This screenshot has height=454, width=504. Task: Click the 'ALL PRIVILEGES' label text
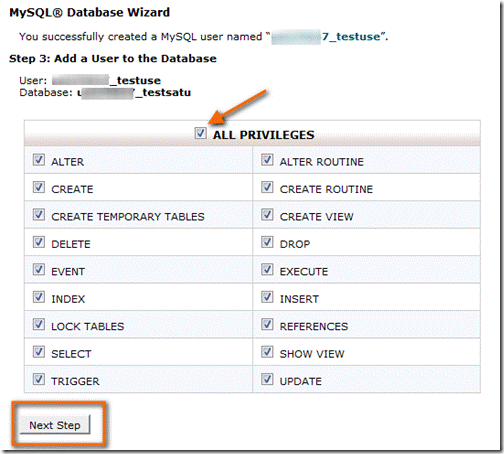pos(264,135)
